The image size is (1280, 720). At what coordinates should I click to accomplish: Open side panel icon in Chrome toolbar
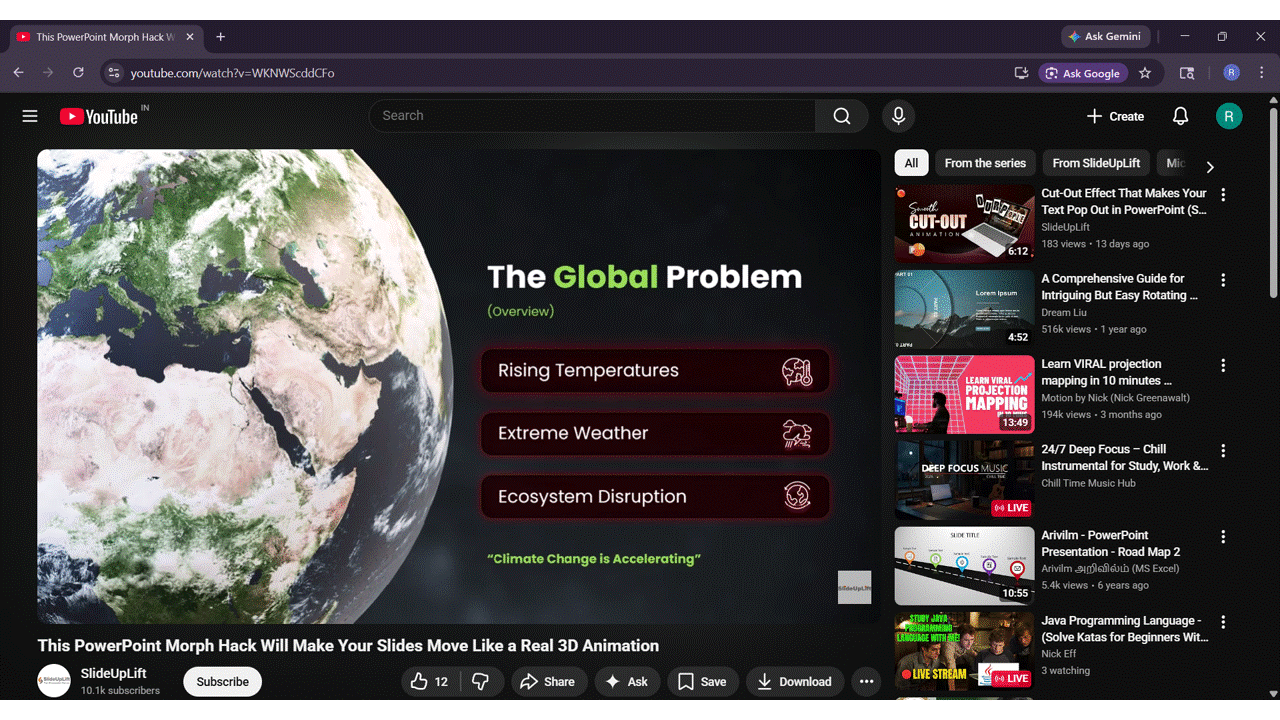click(x=1187, y=73)
